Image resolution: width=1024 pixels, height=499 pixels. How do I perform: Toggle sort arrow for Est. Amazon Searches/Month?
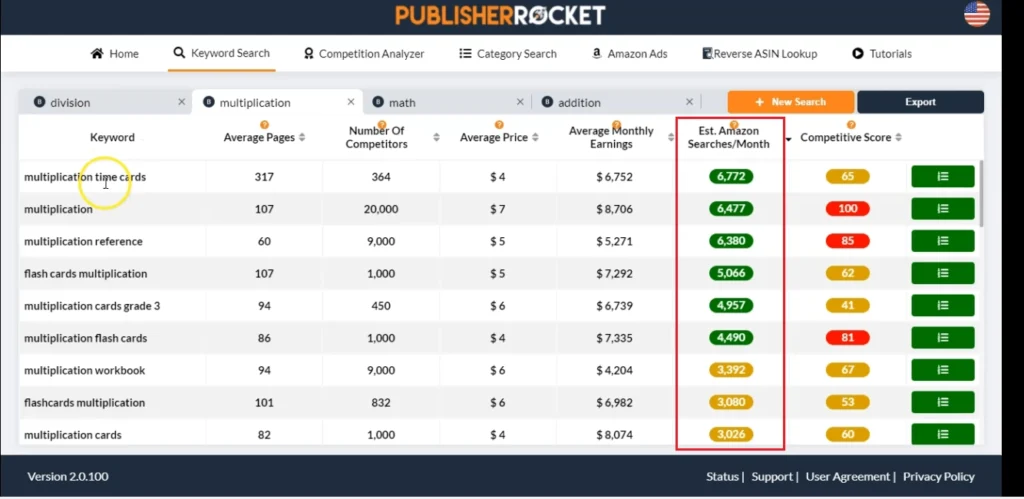(788, 139)
